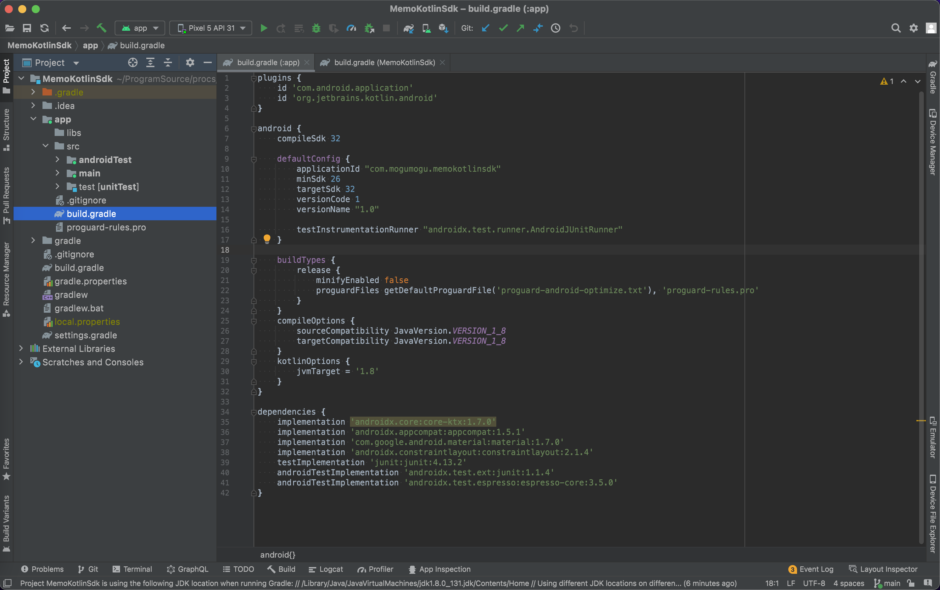940x590 pixels.
Task: Show the Profiler tool window
Action: 375,569
